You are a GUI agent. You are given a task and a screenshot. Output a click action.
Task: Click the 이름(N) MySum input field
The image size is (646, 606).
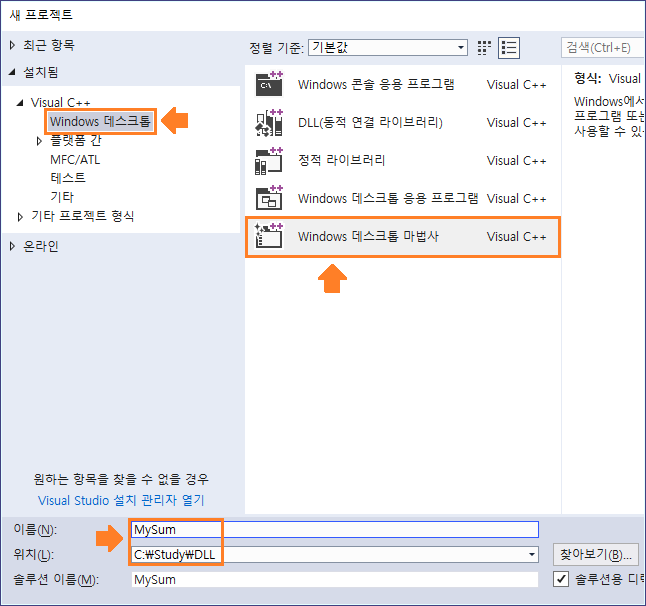(x=335, y=529)
